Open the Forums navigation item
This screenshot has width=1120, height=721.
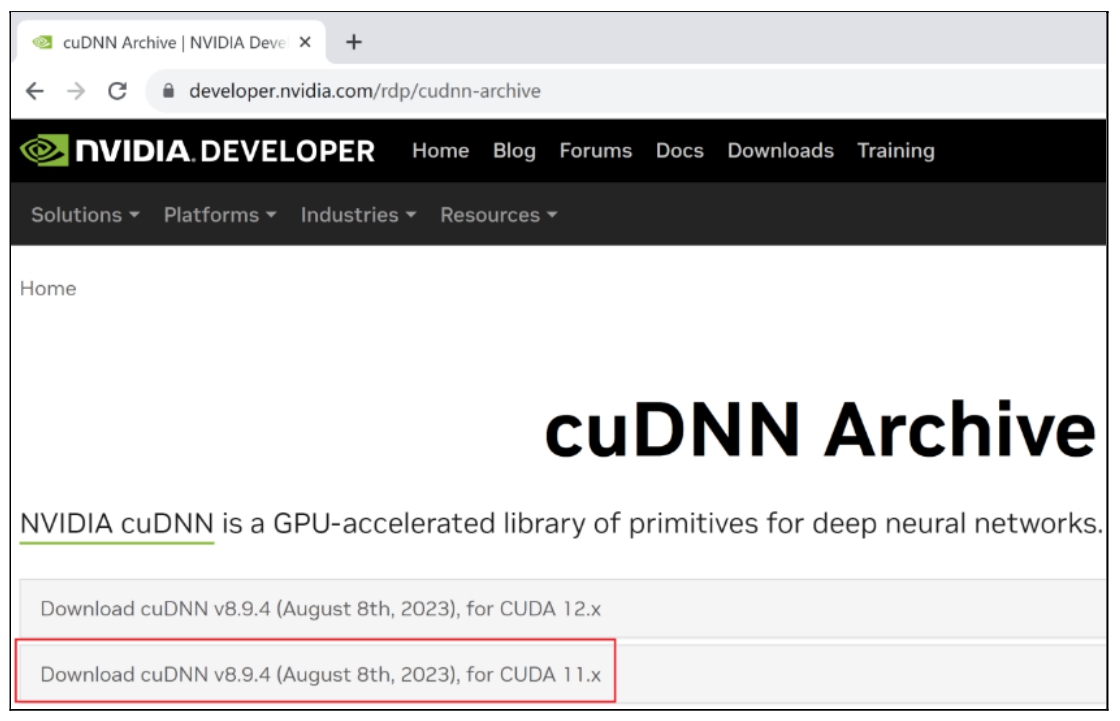[595, 151]
